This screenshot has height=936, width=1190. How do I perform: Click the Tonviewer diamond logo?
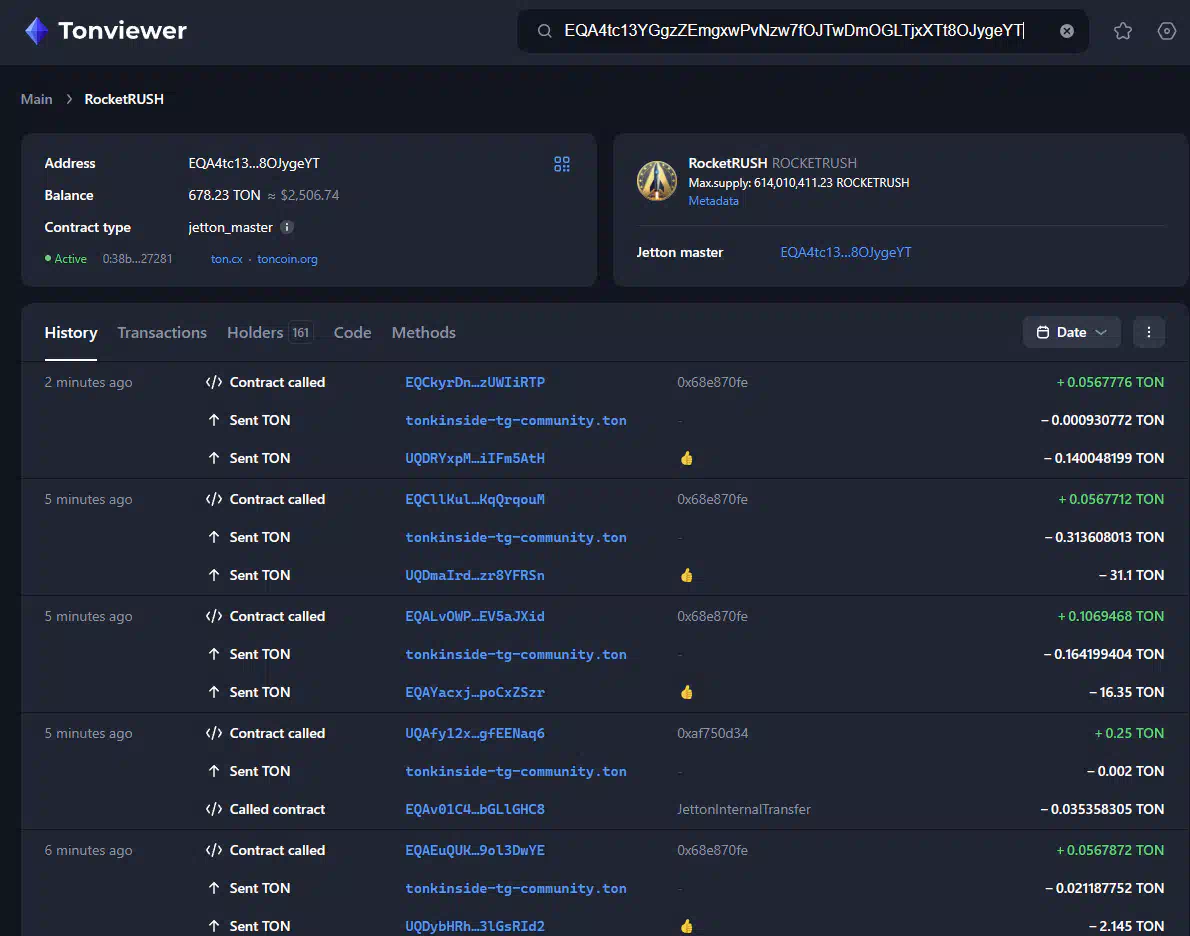(36, 31)
